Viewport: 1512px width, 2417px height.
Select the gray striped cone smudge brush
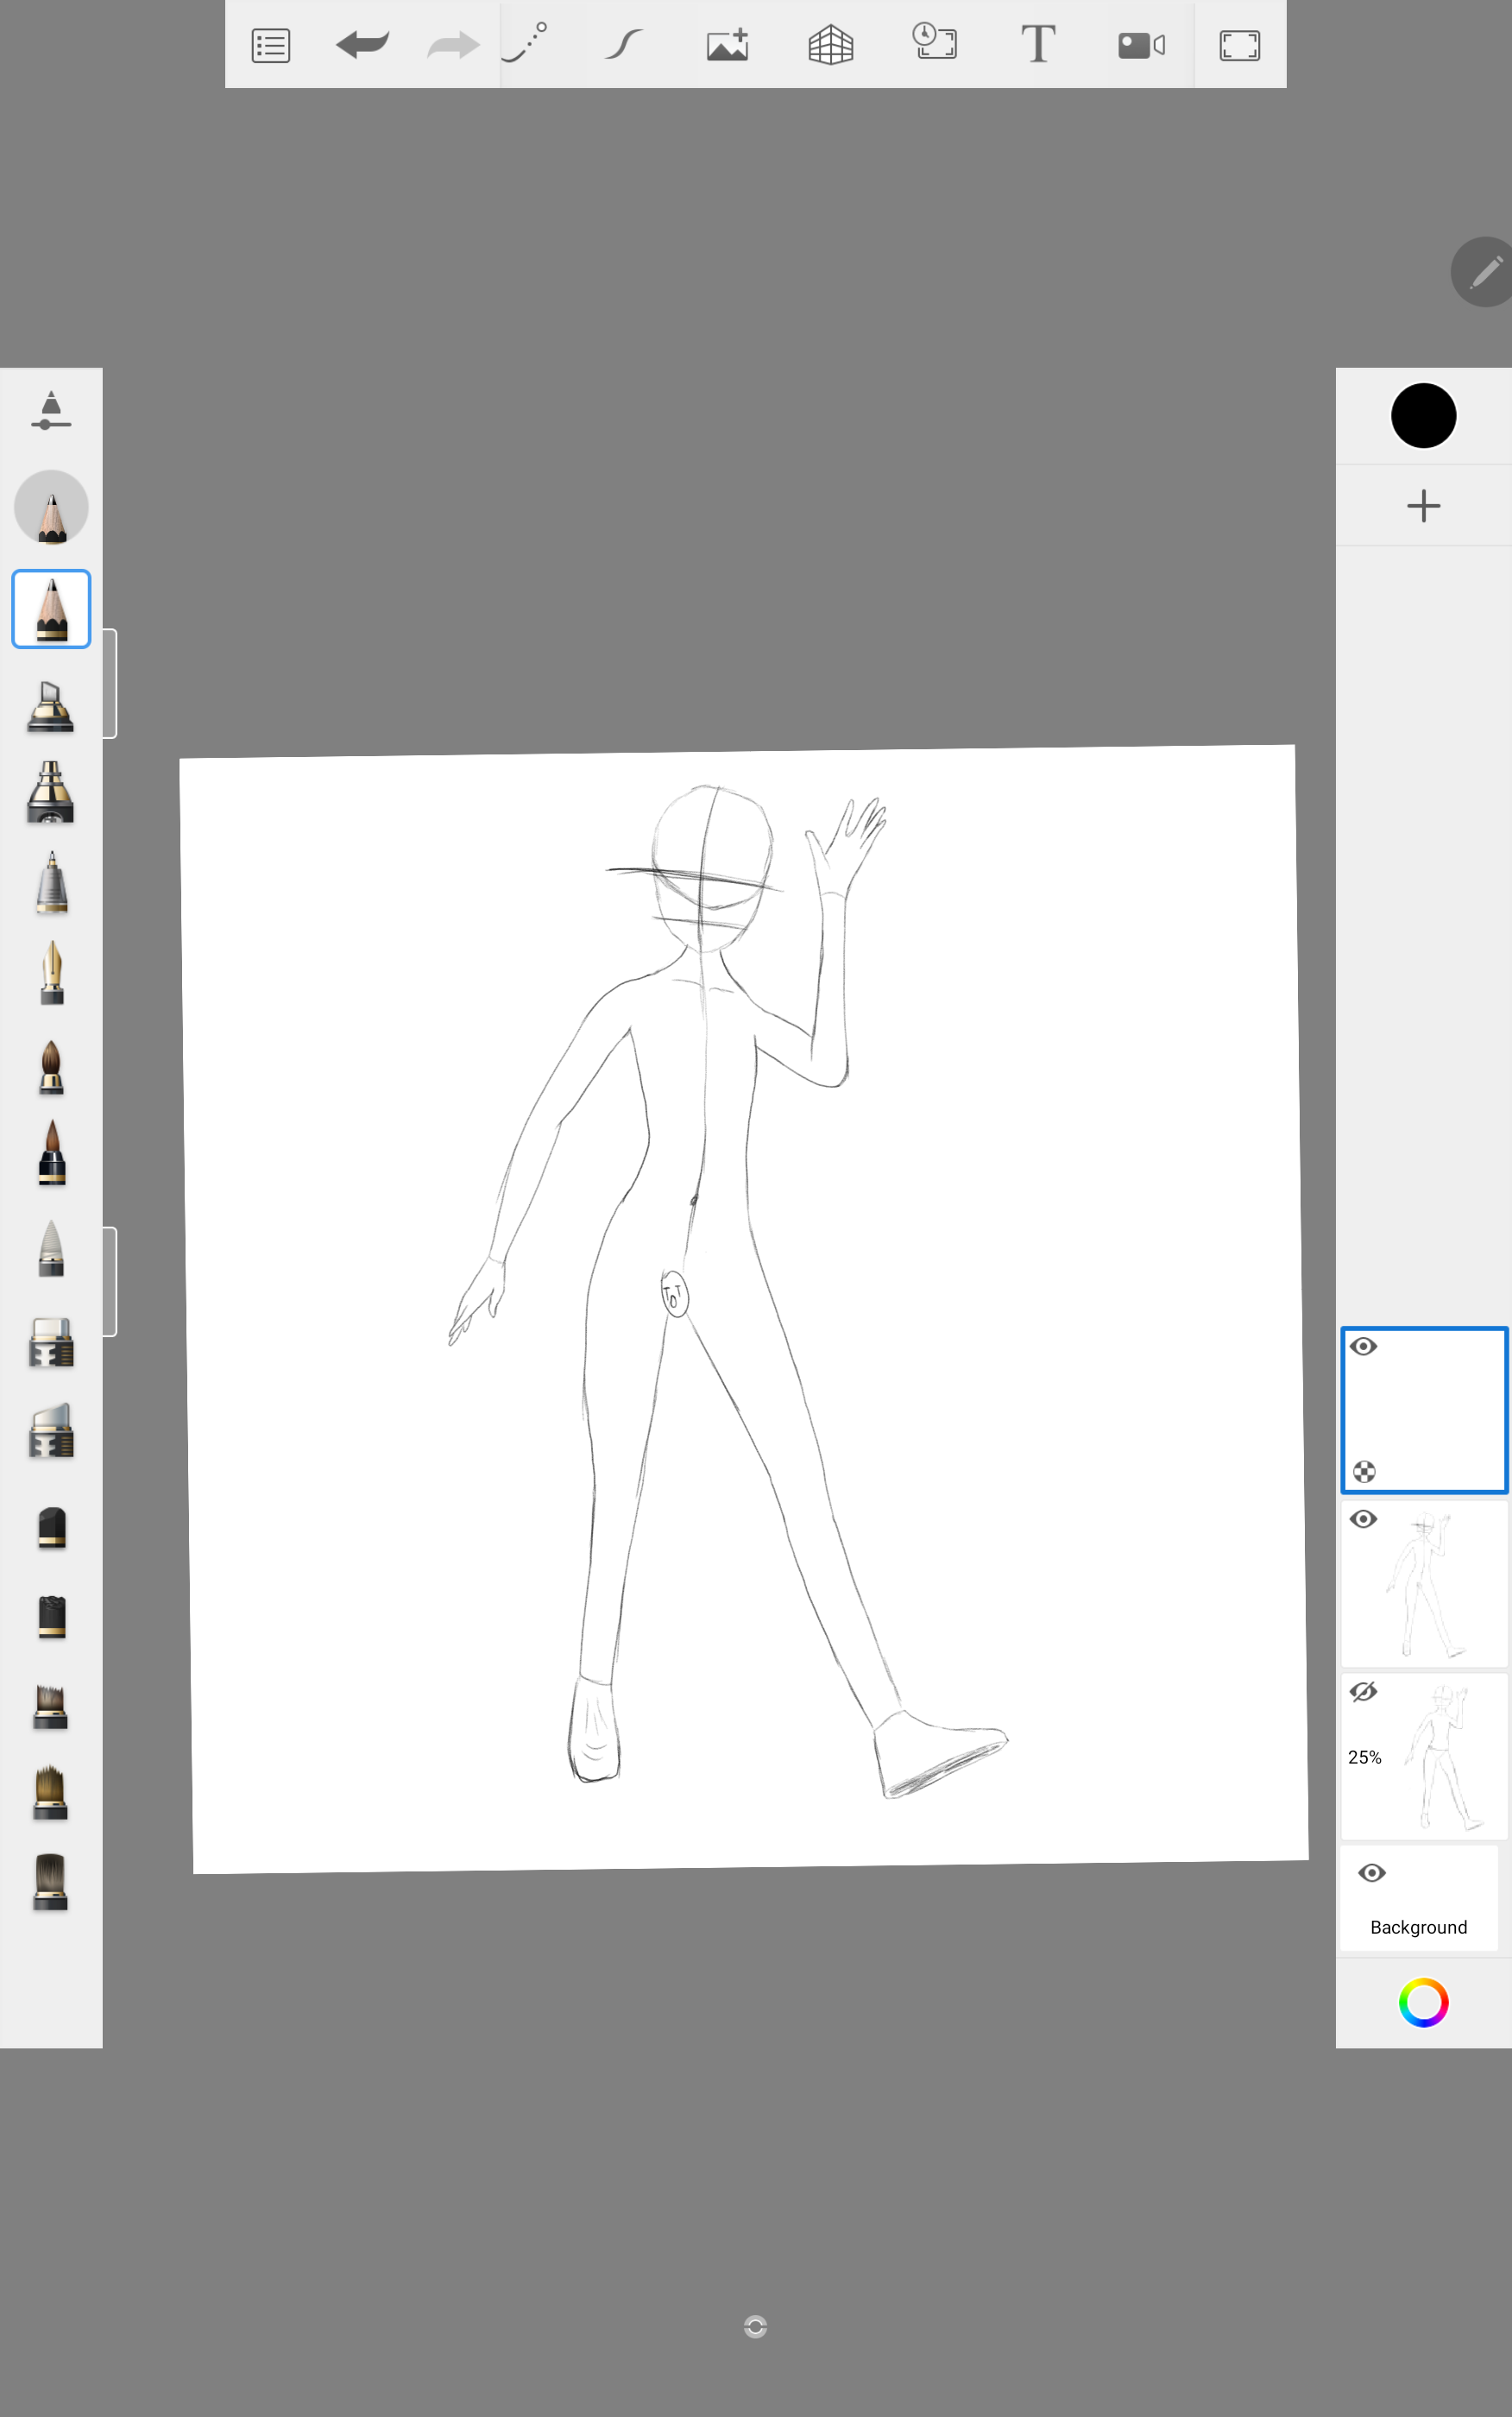click(51, 1248)
